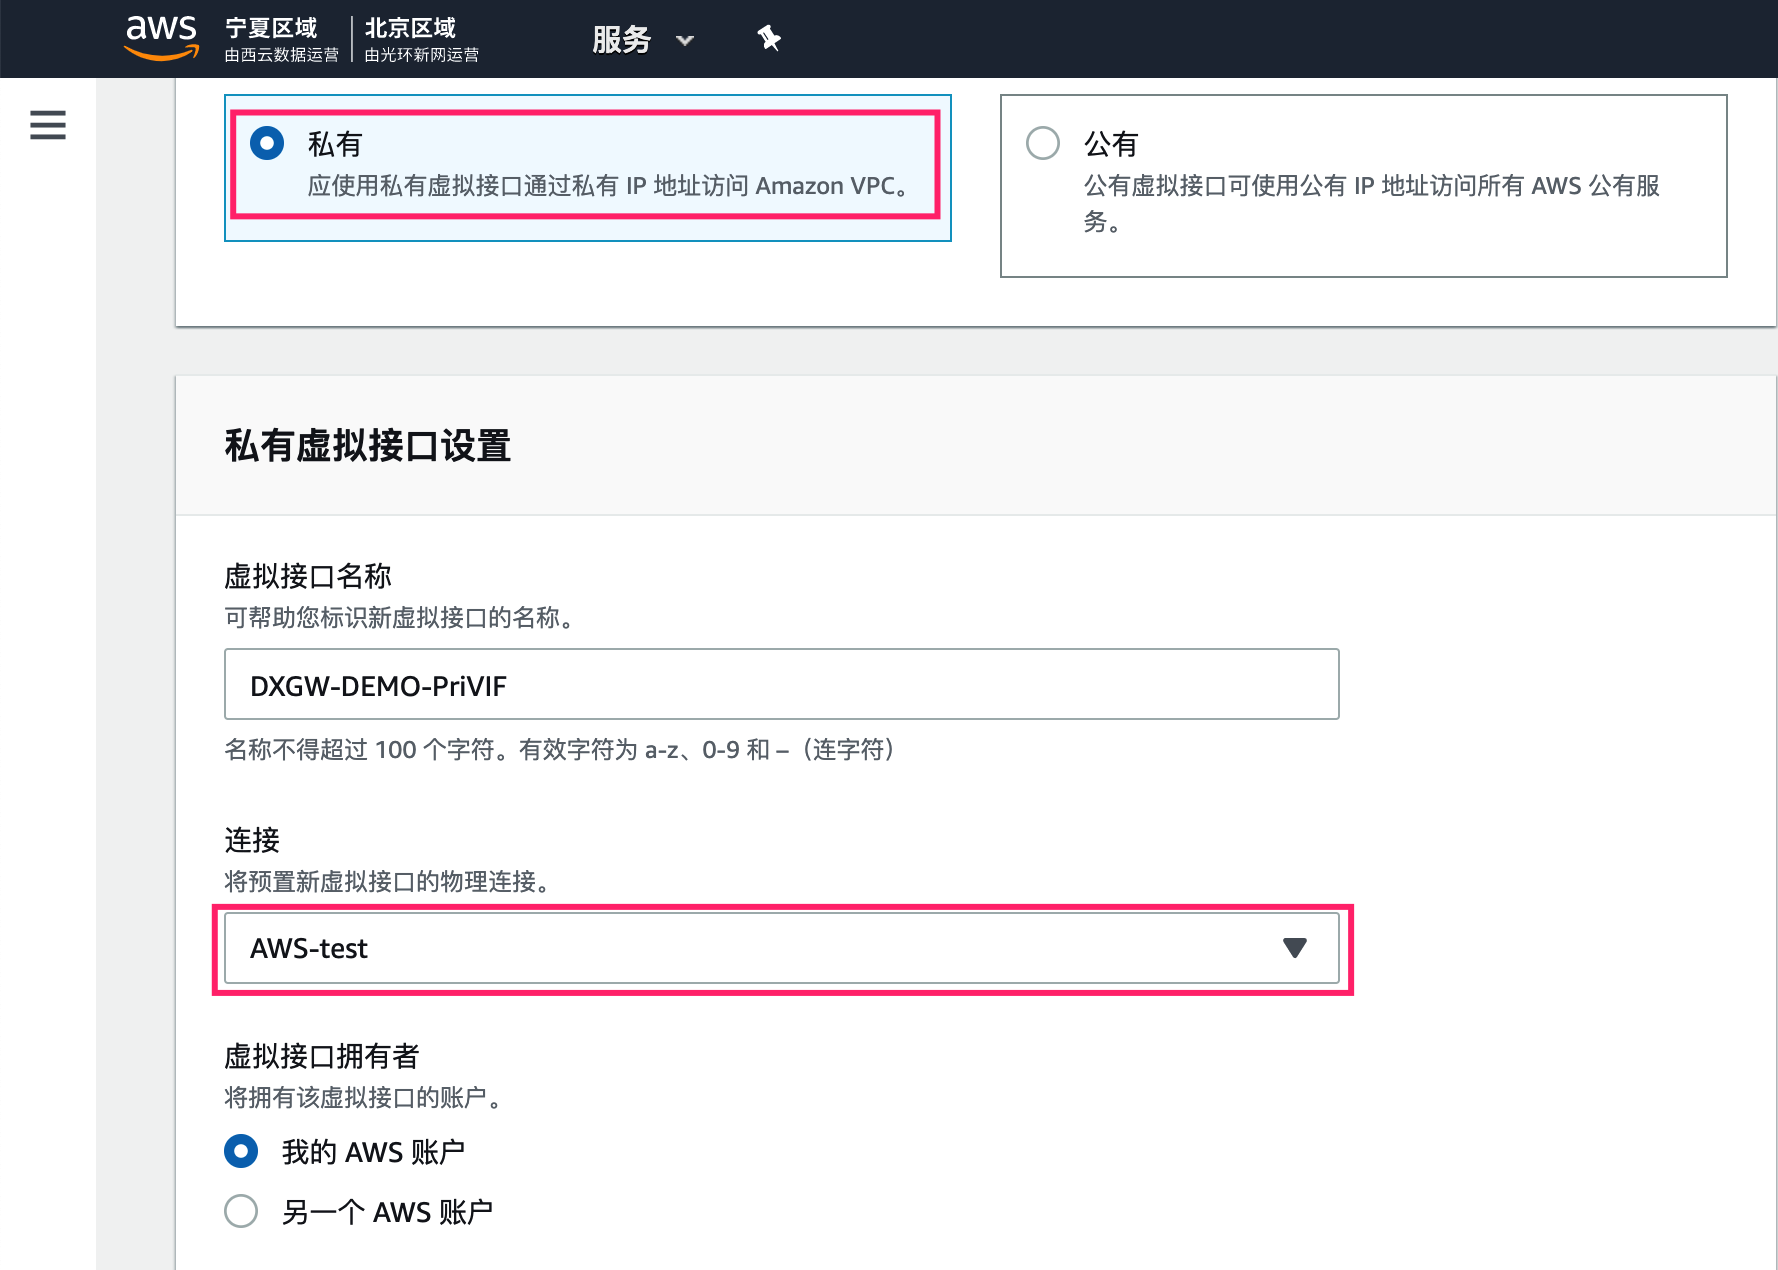Click the 虚拟接口名称 name field

click(781, 684)
